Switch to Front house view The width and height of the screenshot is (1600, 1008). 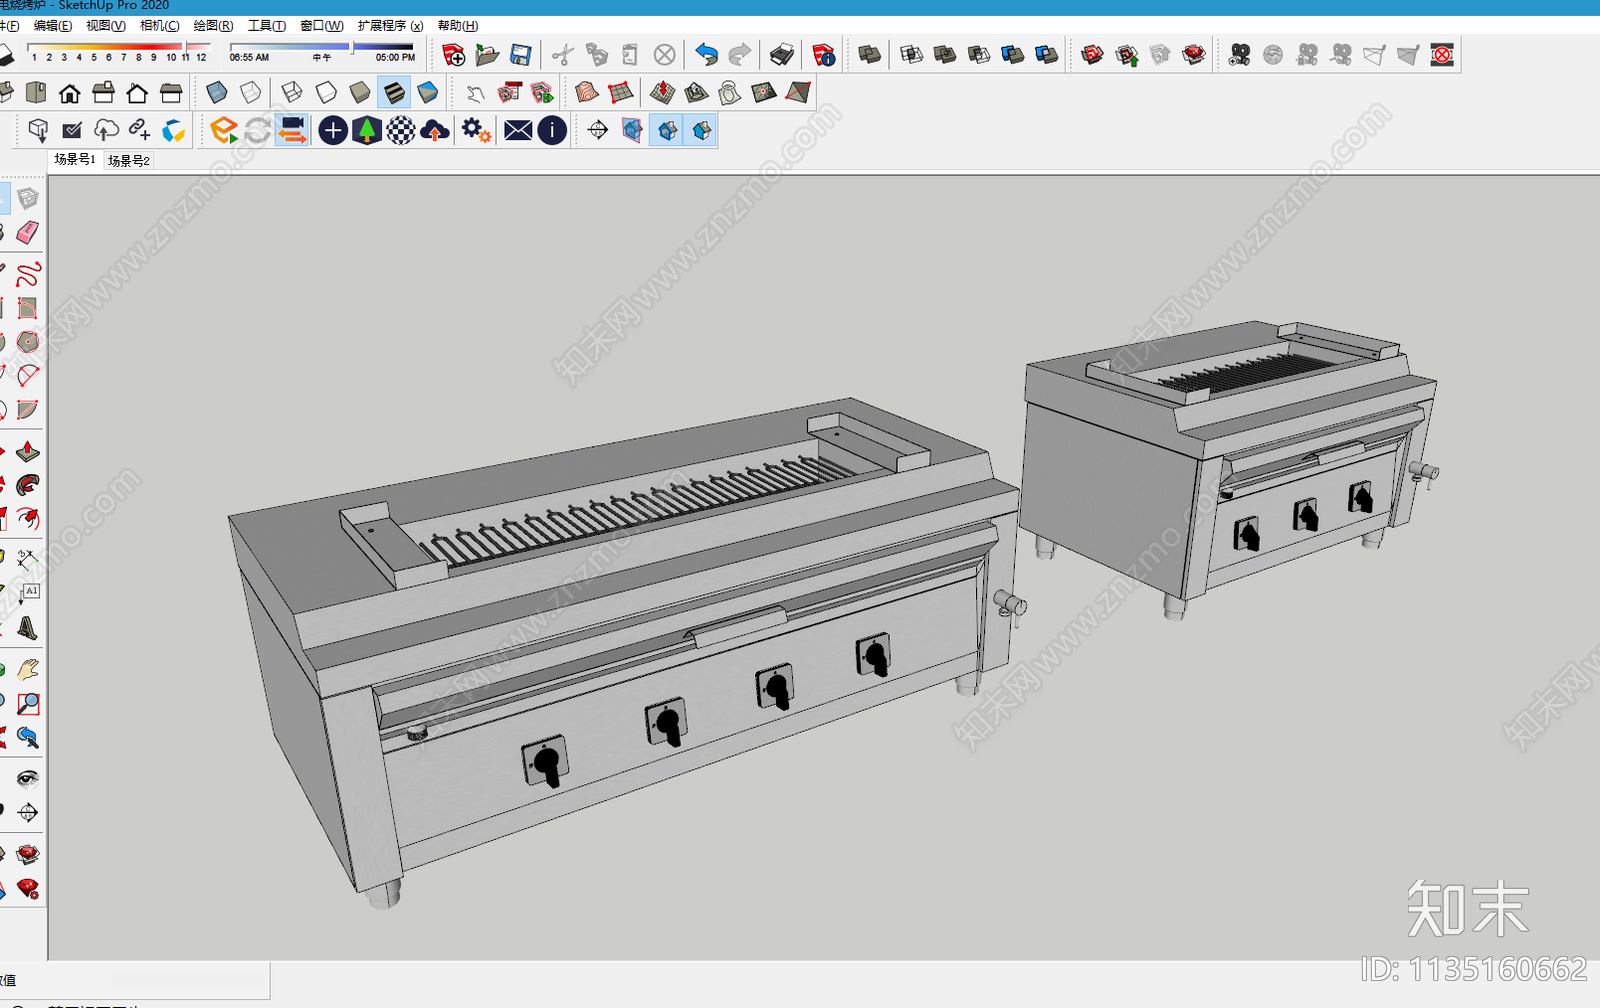(69, 93)
